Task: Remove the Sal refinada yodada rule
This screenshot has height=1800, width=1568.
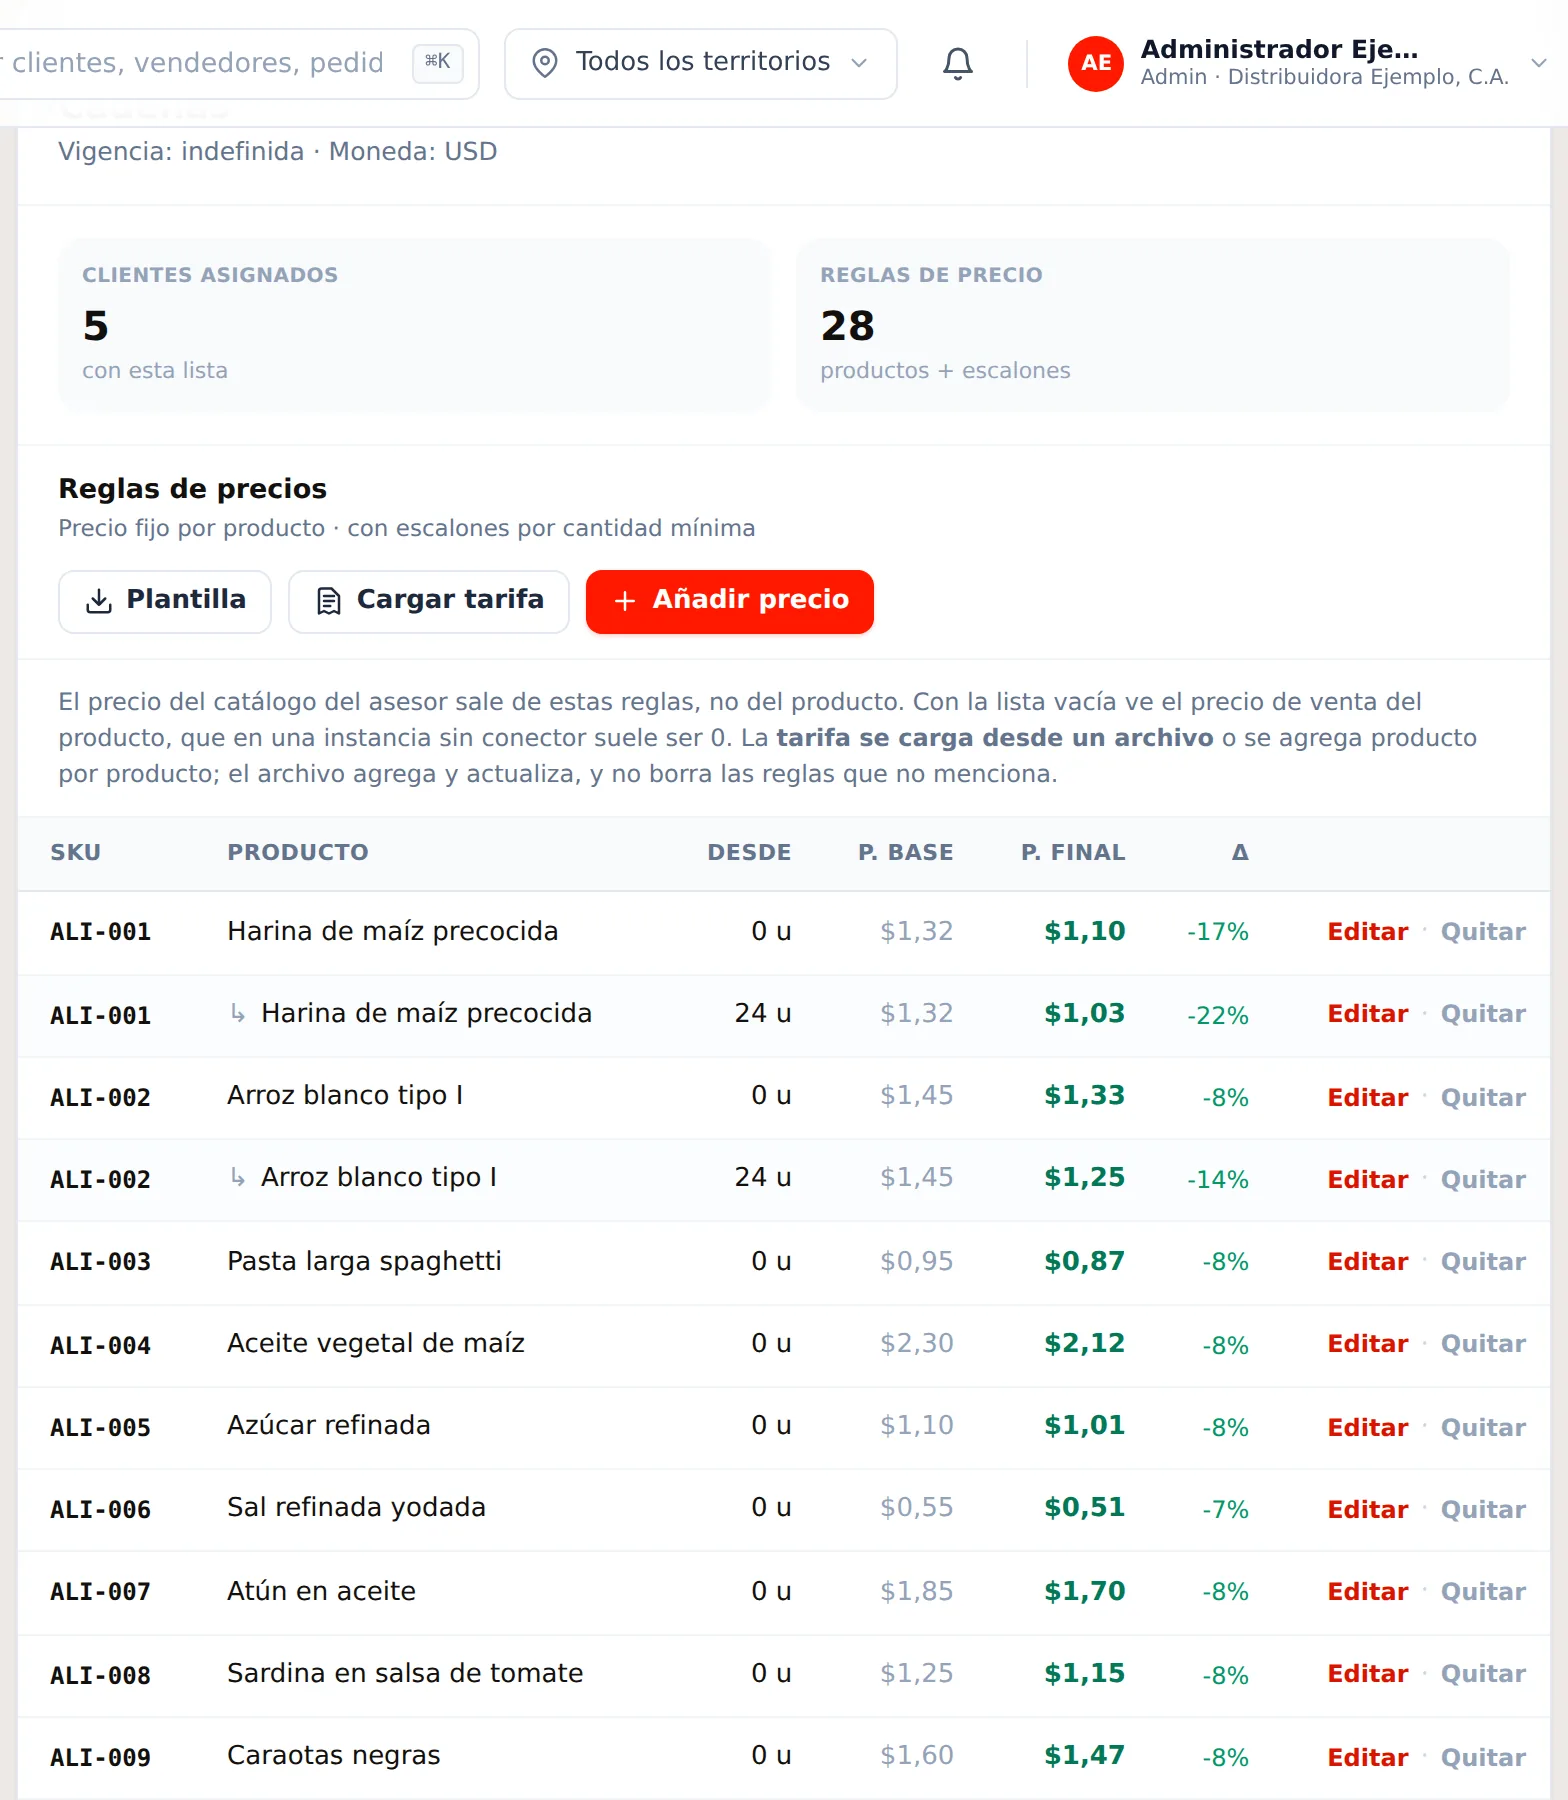Action: coord(1483,1510)
